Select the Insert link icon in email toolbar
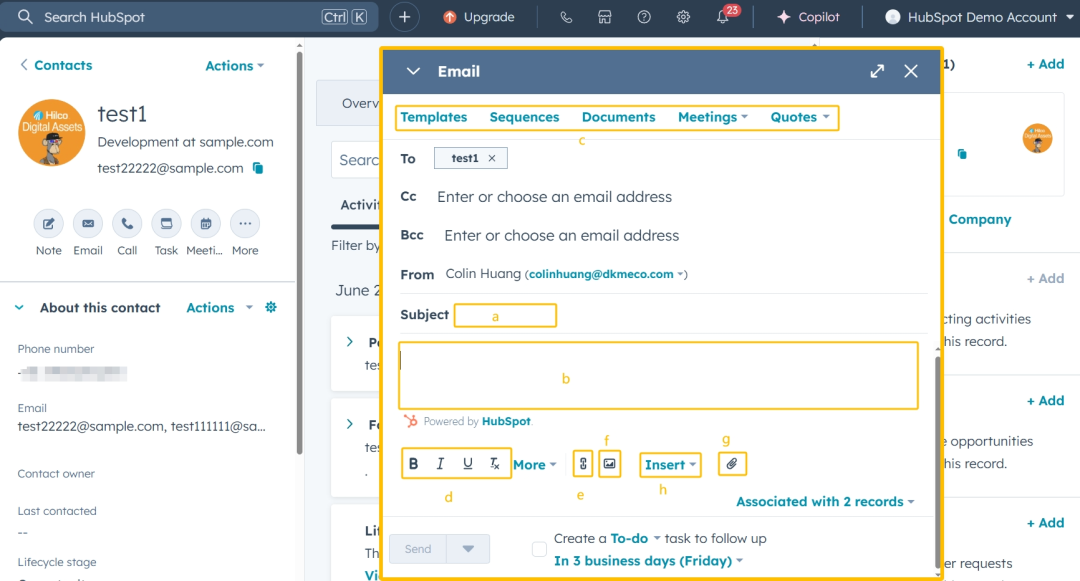Image resolution: width=1080 pixels, height=581 pixels. point(583,463)
